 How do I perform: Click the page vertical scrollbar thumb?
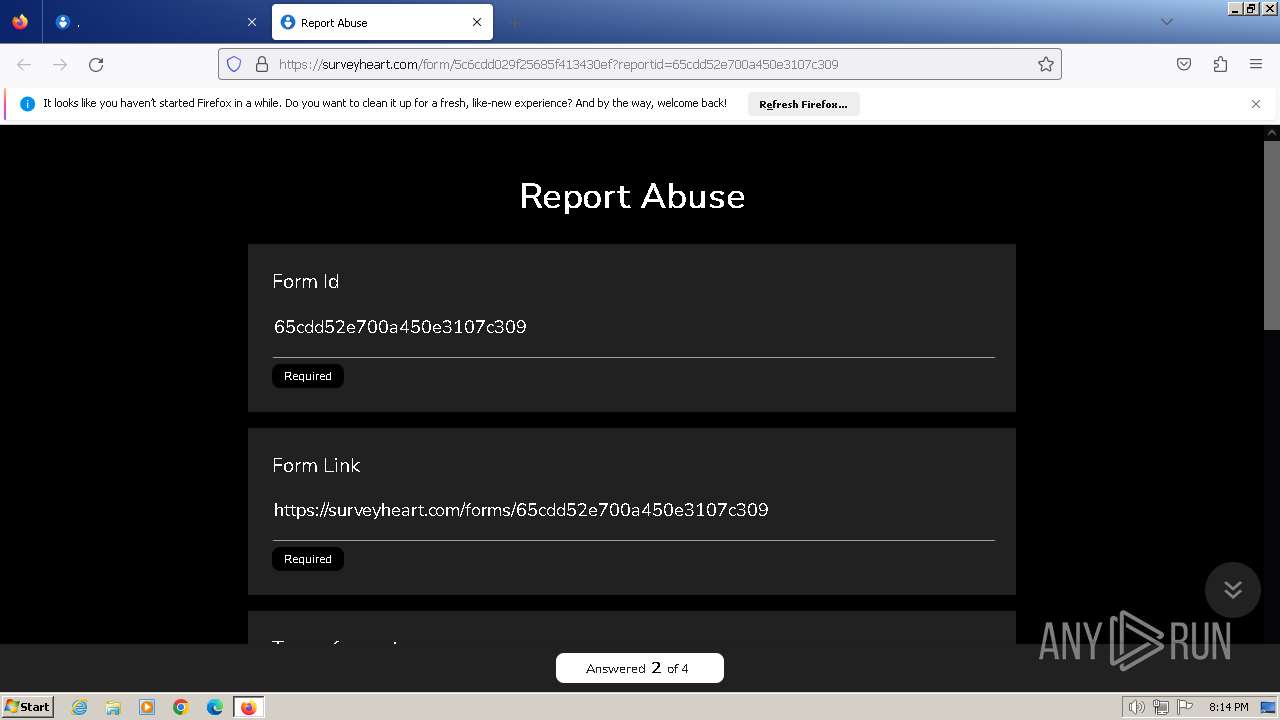tap(1272, 235)
